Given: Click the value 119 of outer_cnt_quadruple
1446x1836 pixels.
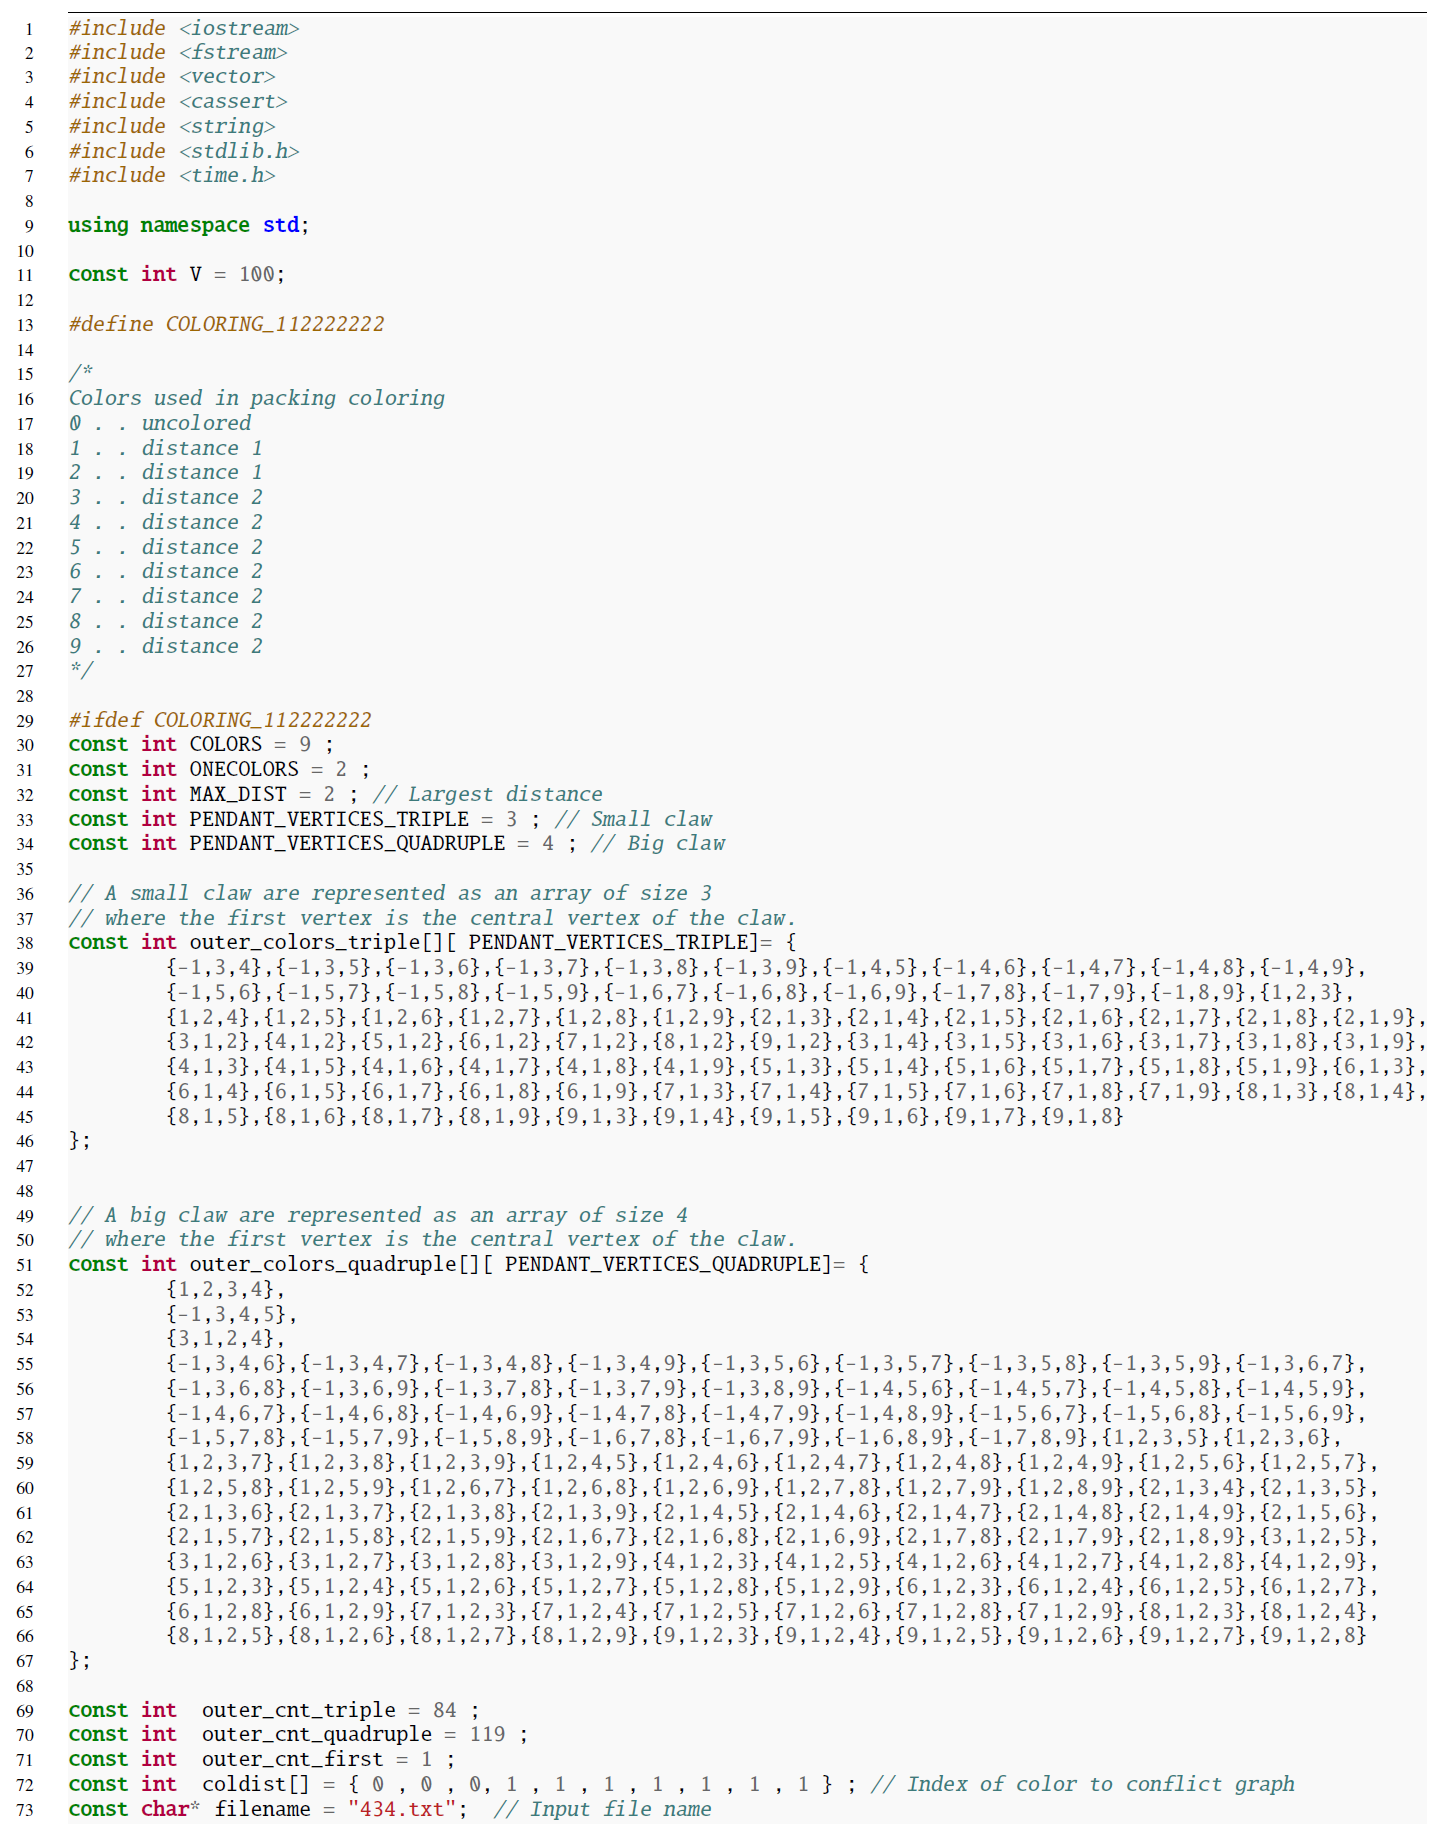Looking at the screenshot, I should pyautogui.click(x=487, y=1734).
